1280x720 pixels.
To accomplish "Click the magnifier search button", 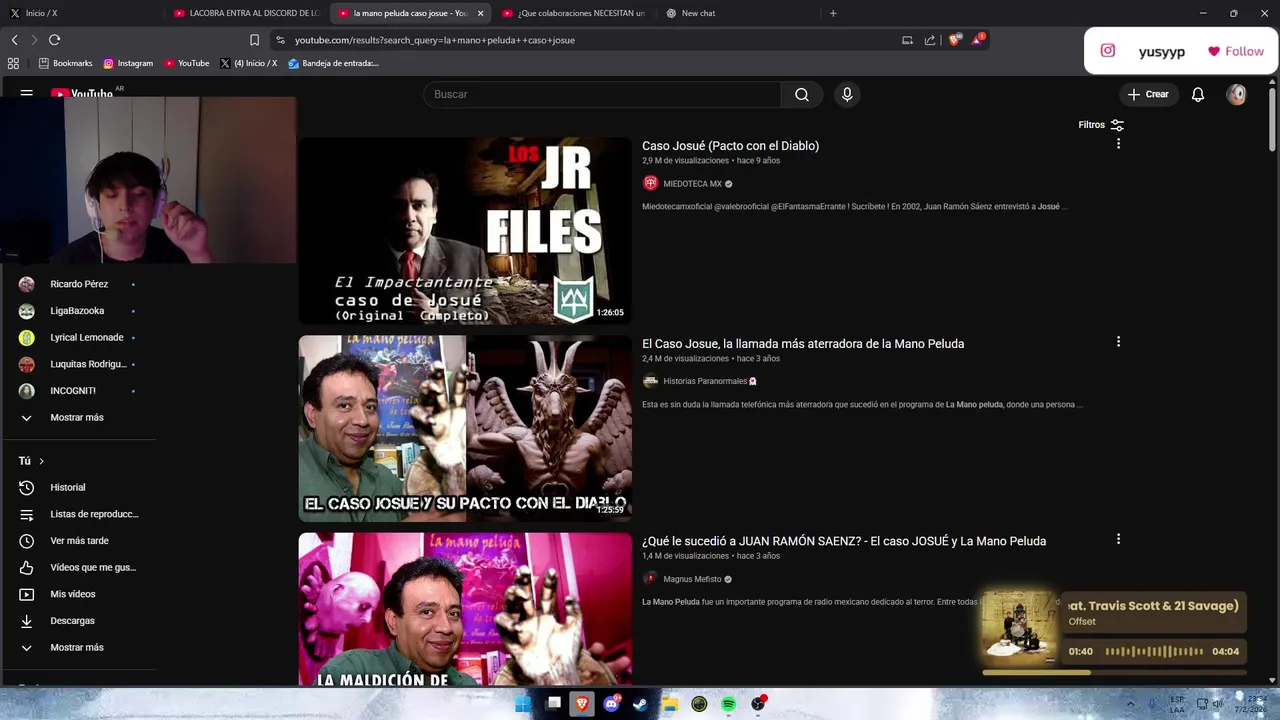I will point(802,94).
